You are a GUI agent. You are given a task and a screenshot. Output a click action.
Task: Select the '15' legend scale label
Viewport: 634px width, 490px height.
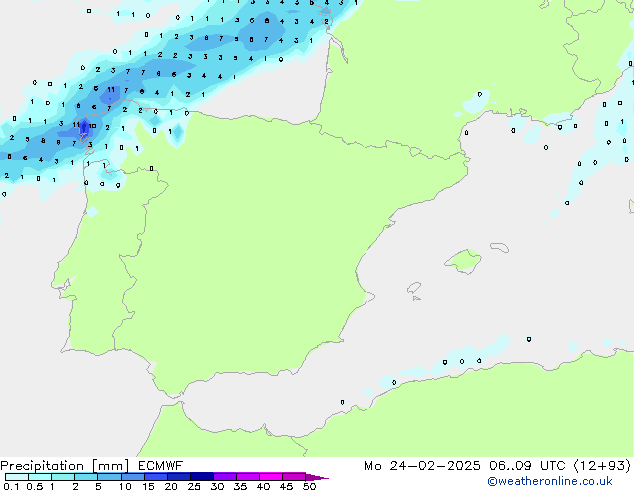coord(148,486)
